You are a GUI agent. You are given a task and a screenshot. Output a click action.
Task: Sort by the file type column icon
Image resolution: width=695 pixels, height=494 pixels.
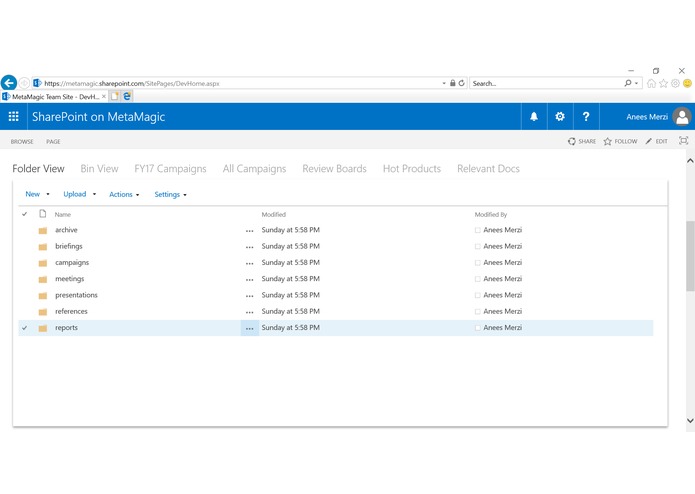(43, 214)
